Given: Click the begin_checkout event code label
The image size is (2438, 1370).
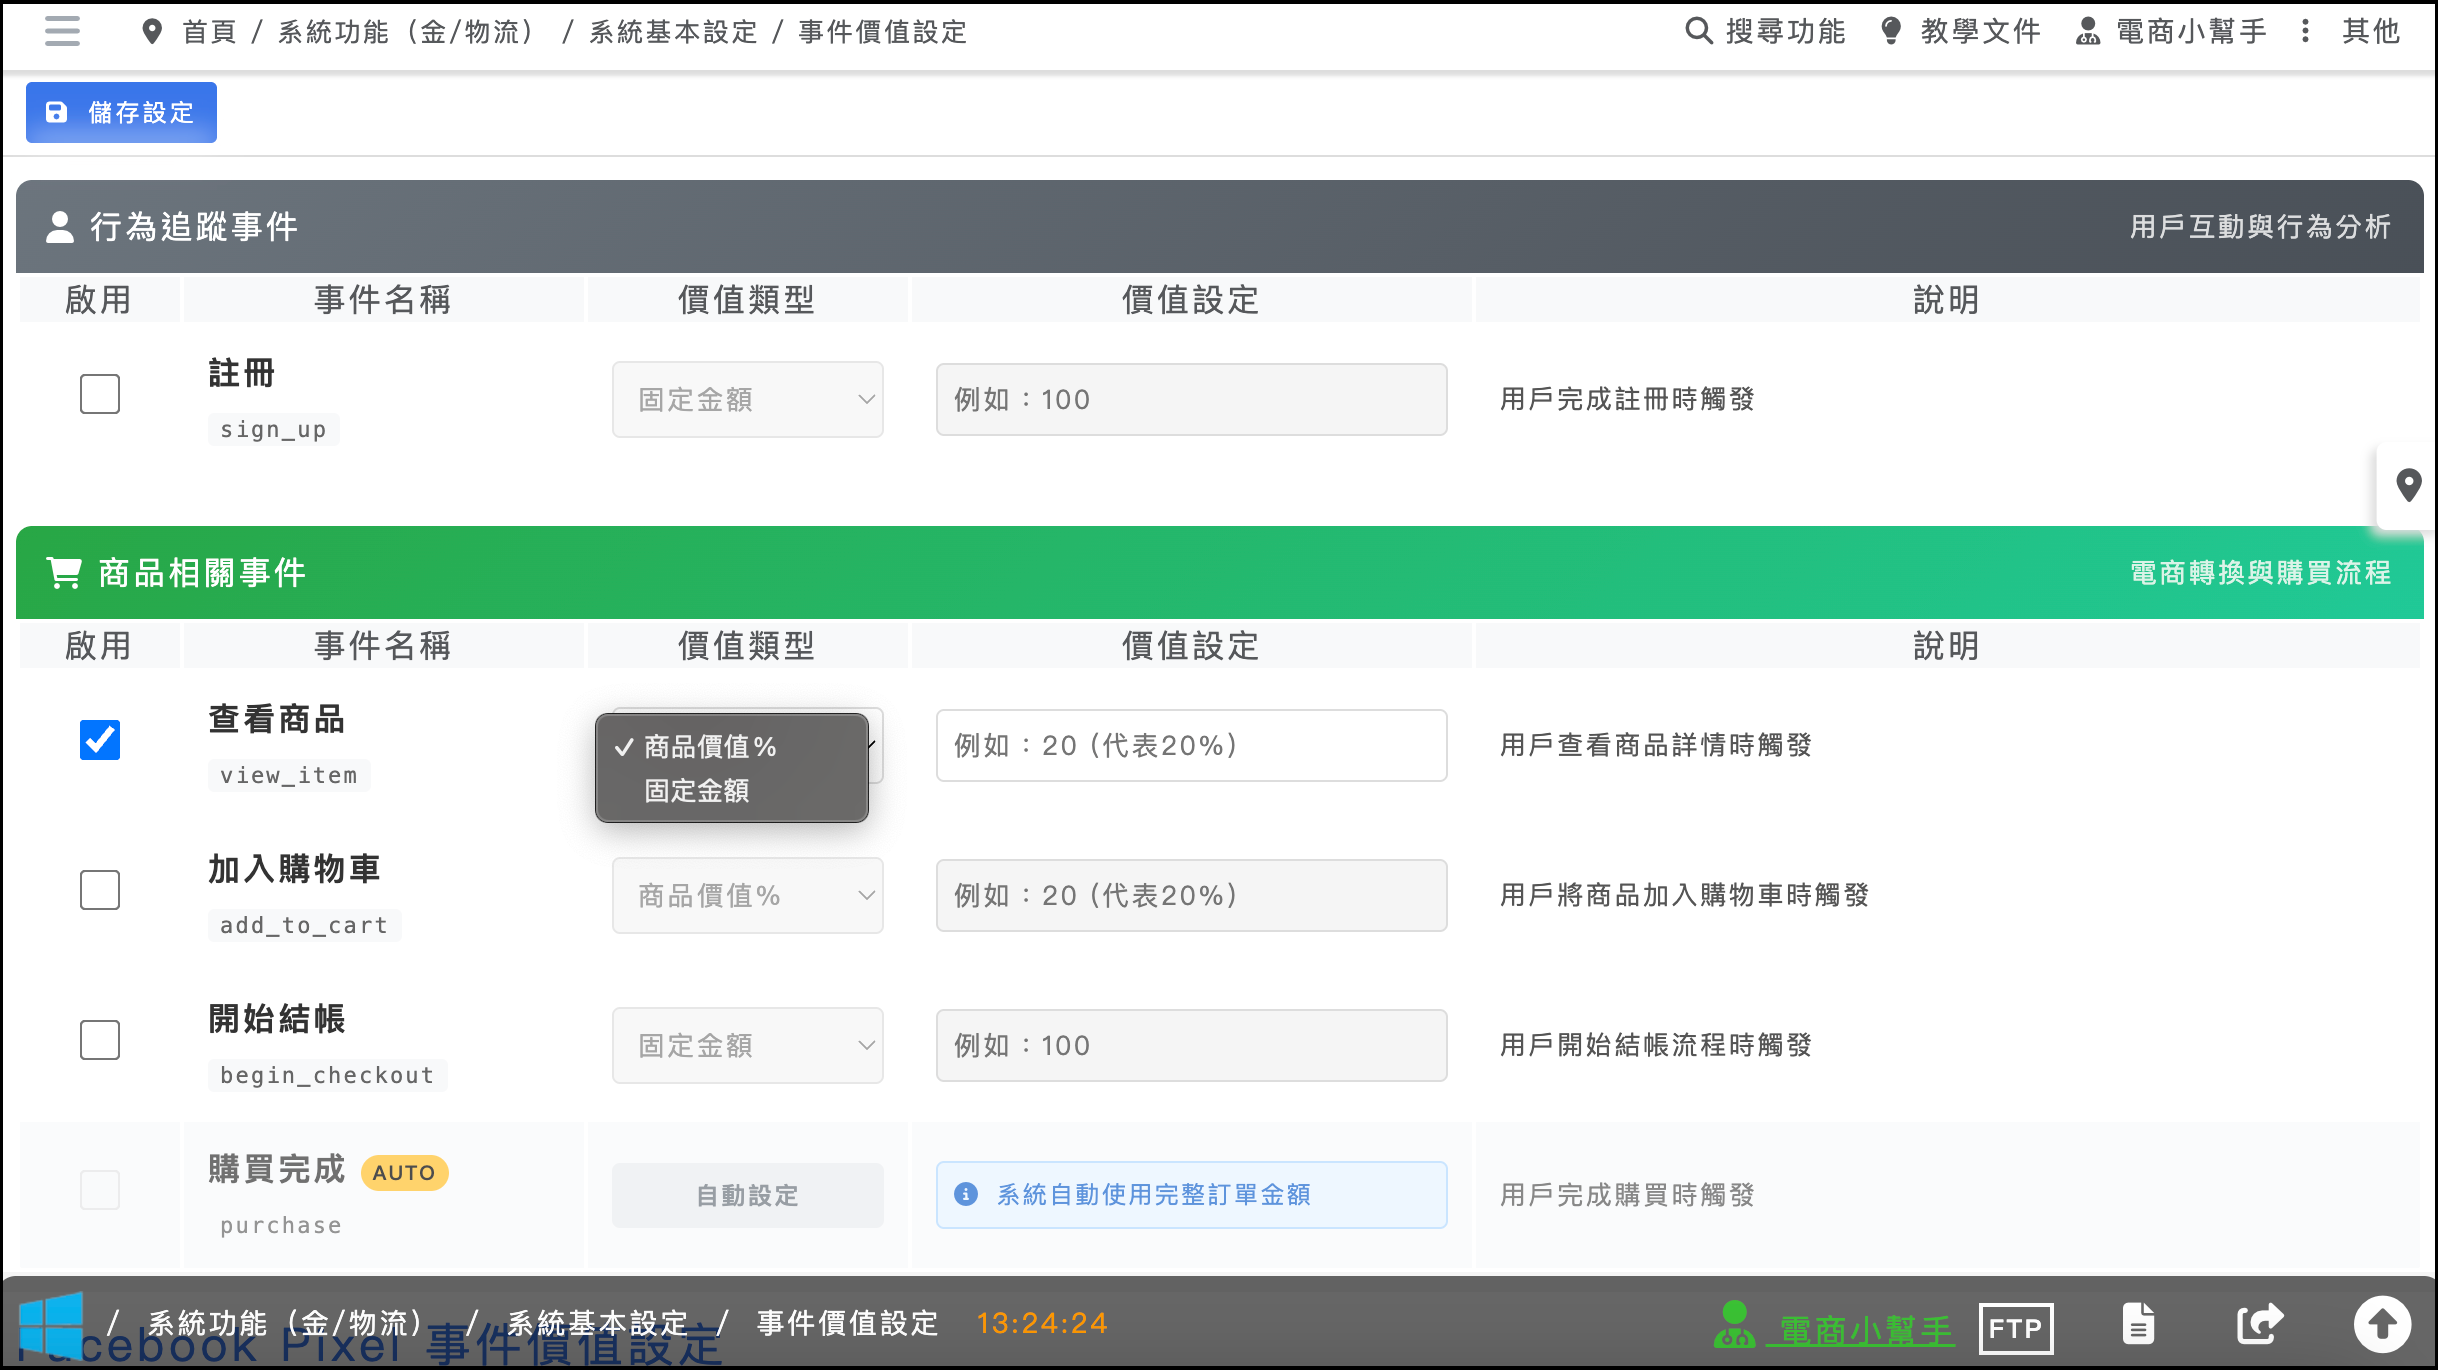Looking at the screenshot, I should coord(327,1075).
